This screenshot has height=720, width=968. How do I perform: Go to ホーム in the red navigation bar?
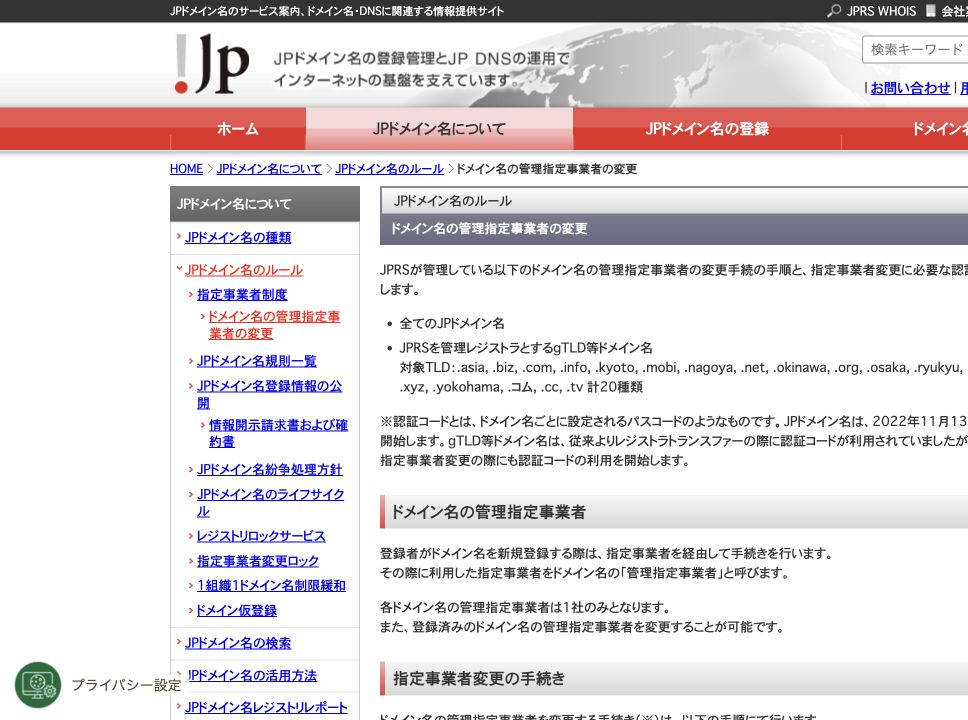(x=238, y=128)
